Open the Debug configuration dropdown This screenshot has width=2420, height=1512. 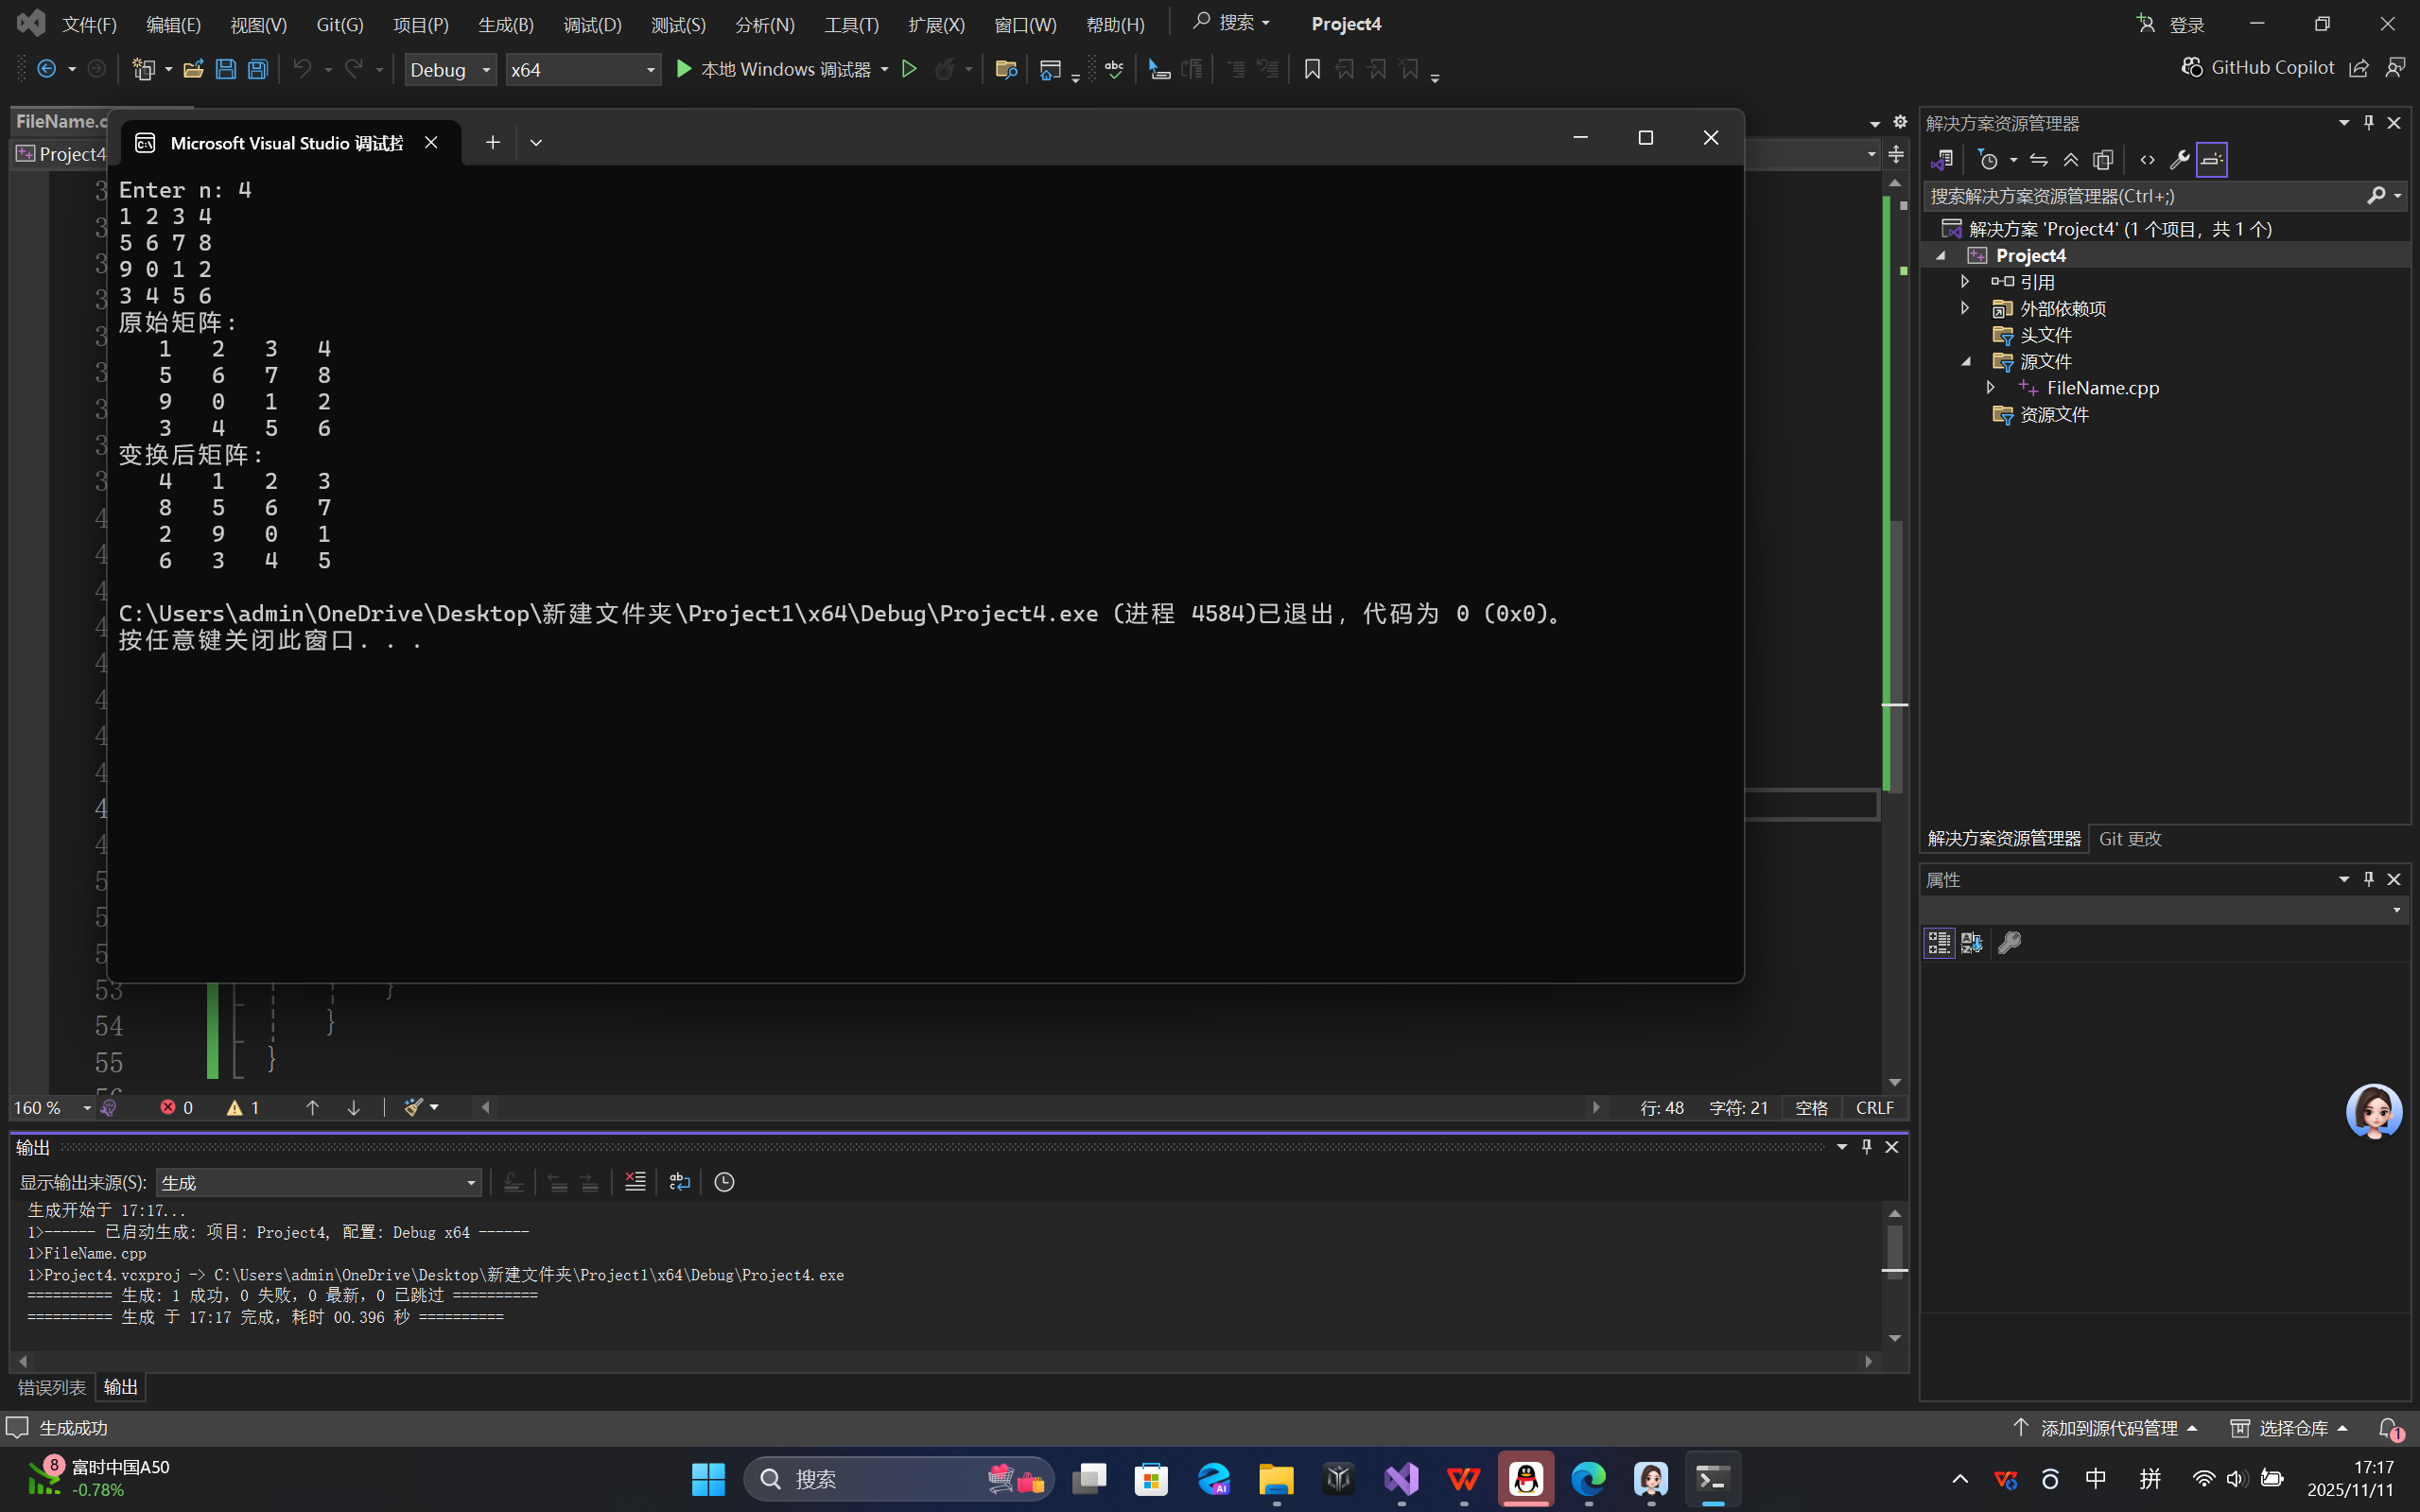450,69
